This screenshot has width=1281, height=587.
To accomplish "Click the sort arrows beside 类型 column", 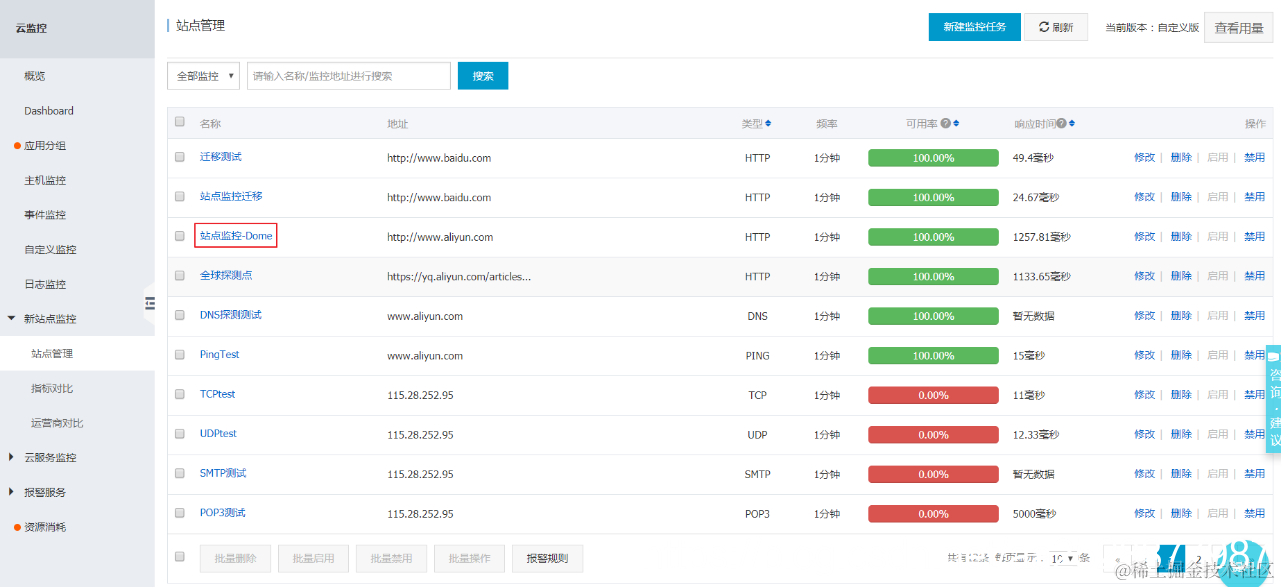I will (x=768, y=124).
